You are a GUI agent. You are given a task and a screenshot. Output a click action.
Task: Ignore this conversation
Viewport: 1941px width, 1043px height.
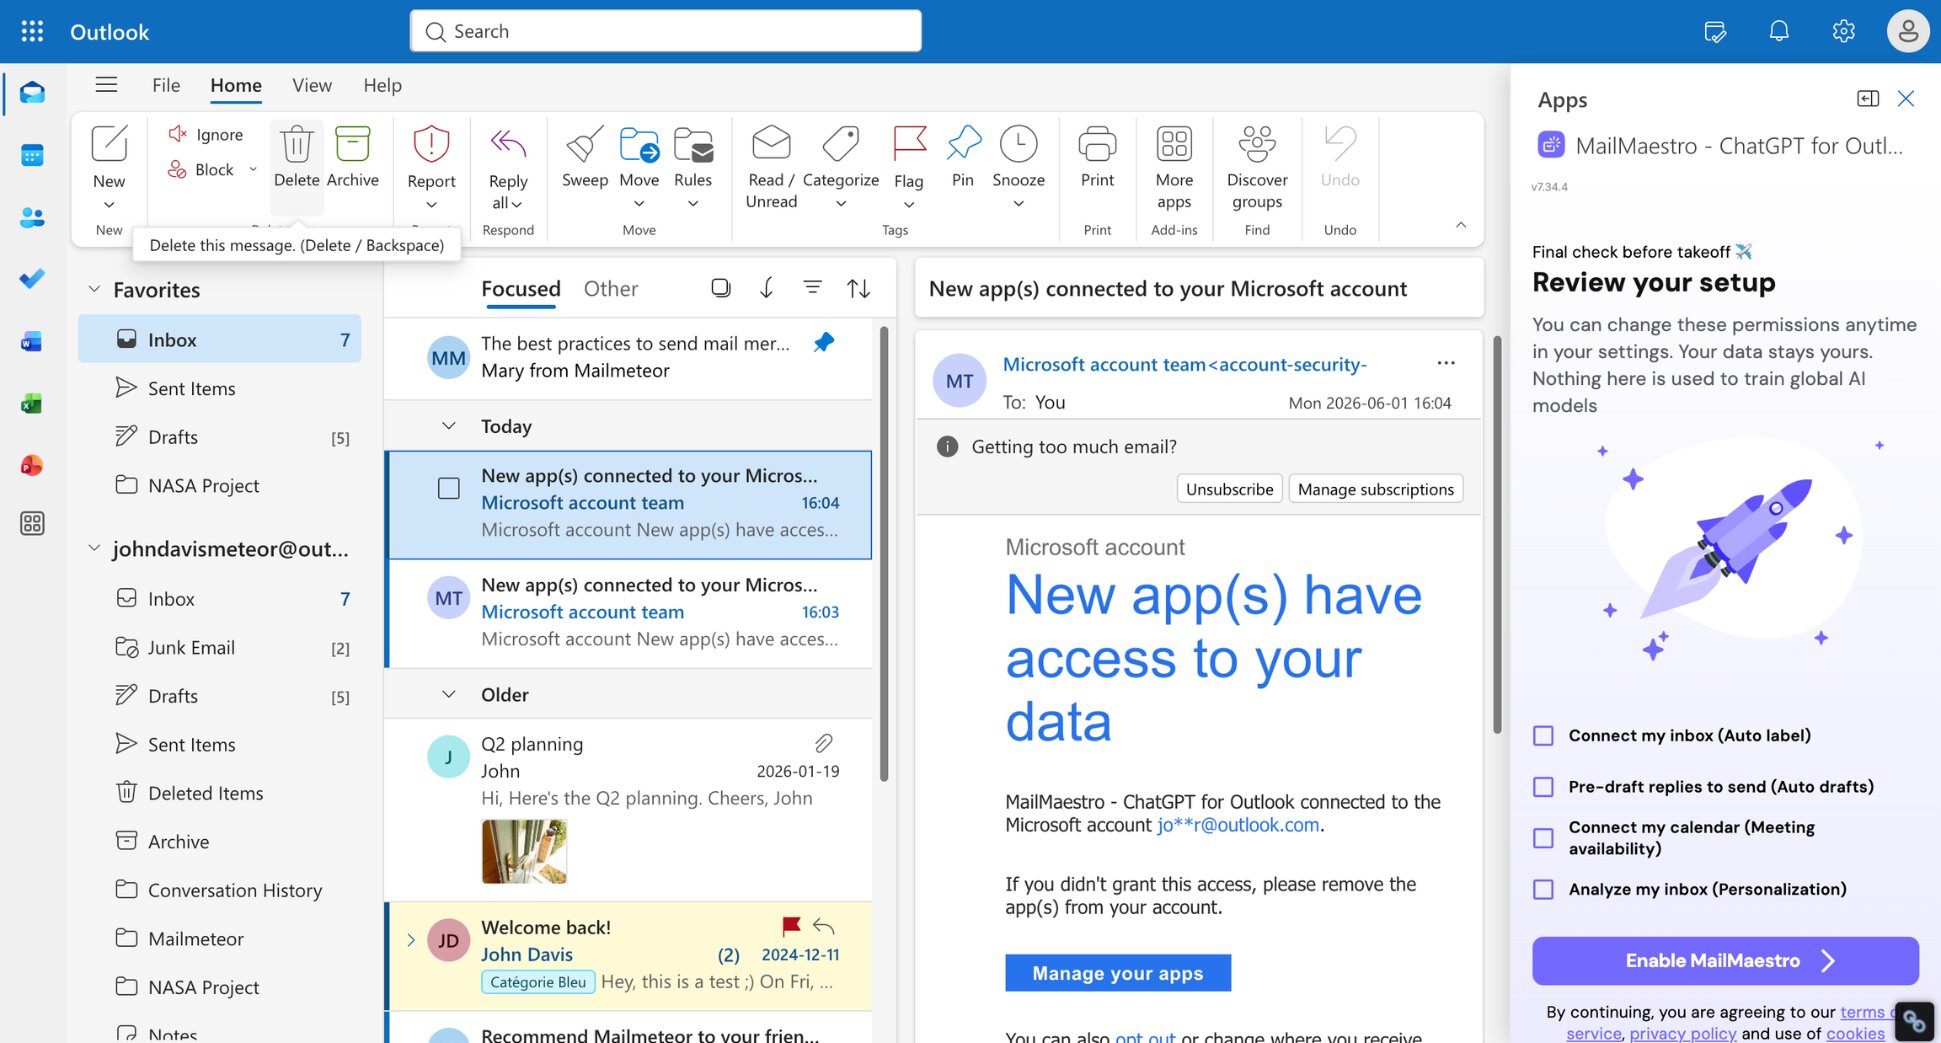point(206,134)
